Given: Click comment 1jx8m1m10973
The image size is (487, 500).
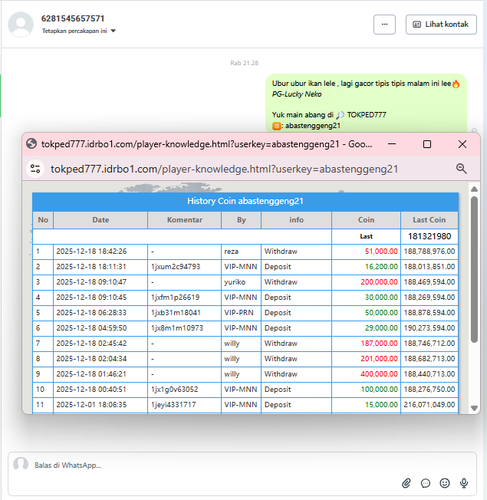Looking at the screenshot, I should pyautogui.click(x=177, y=328).
